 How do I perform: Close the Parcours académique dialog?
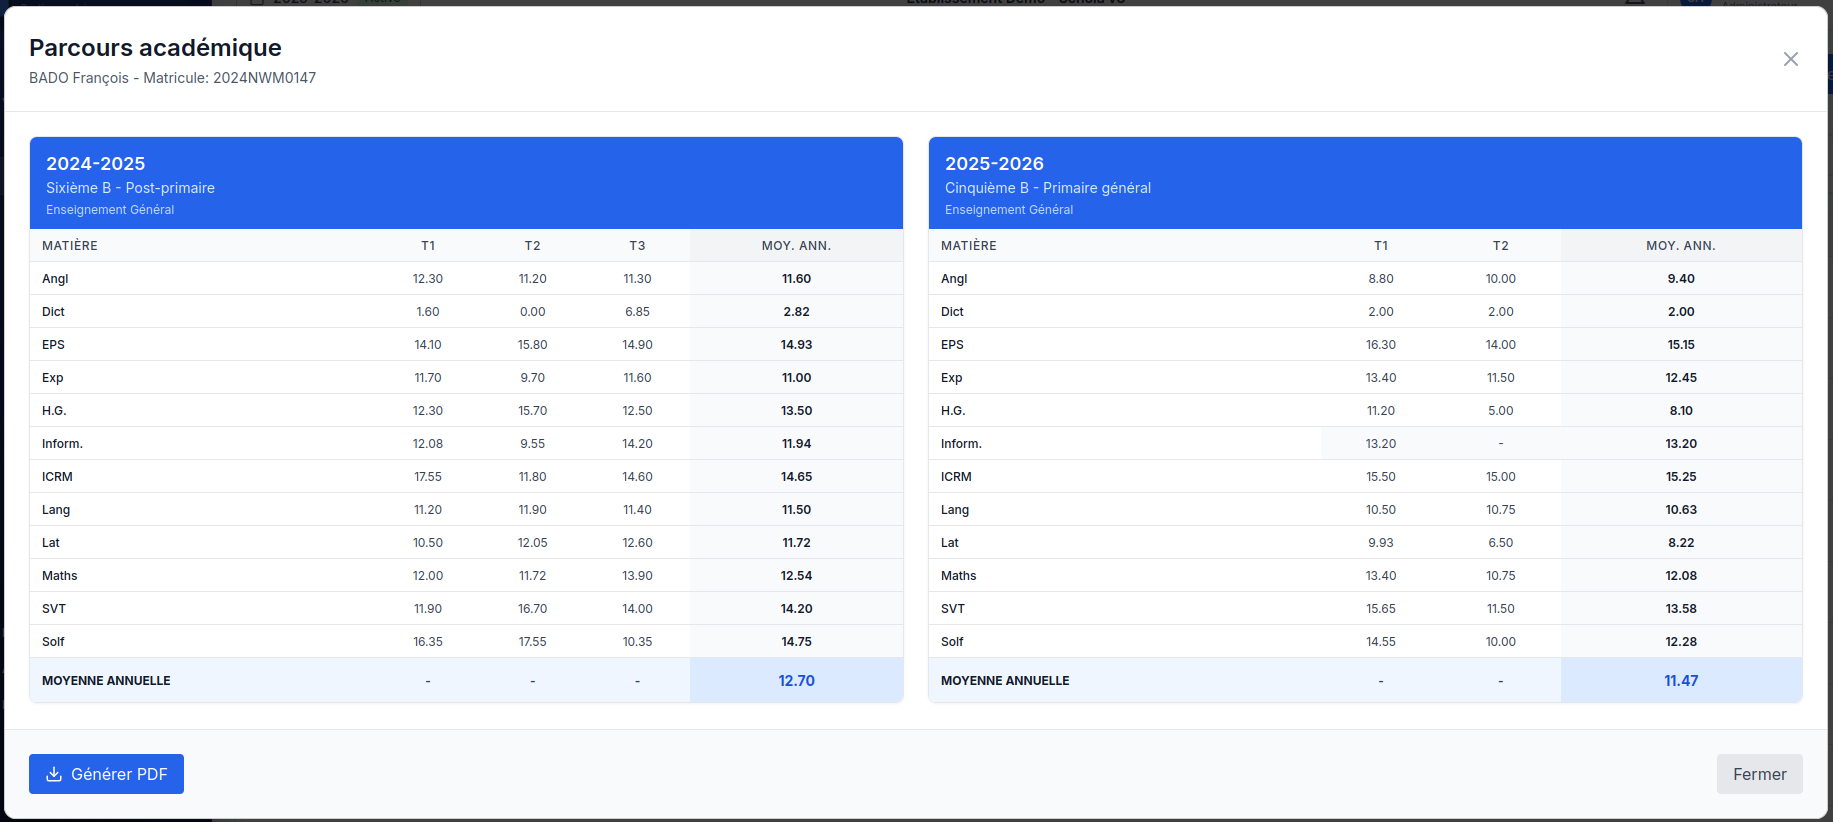[x=1790, y=59]
